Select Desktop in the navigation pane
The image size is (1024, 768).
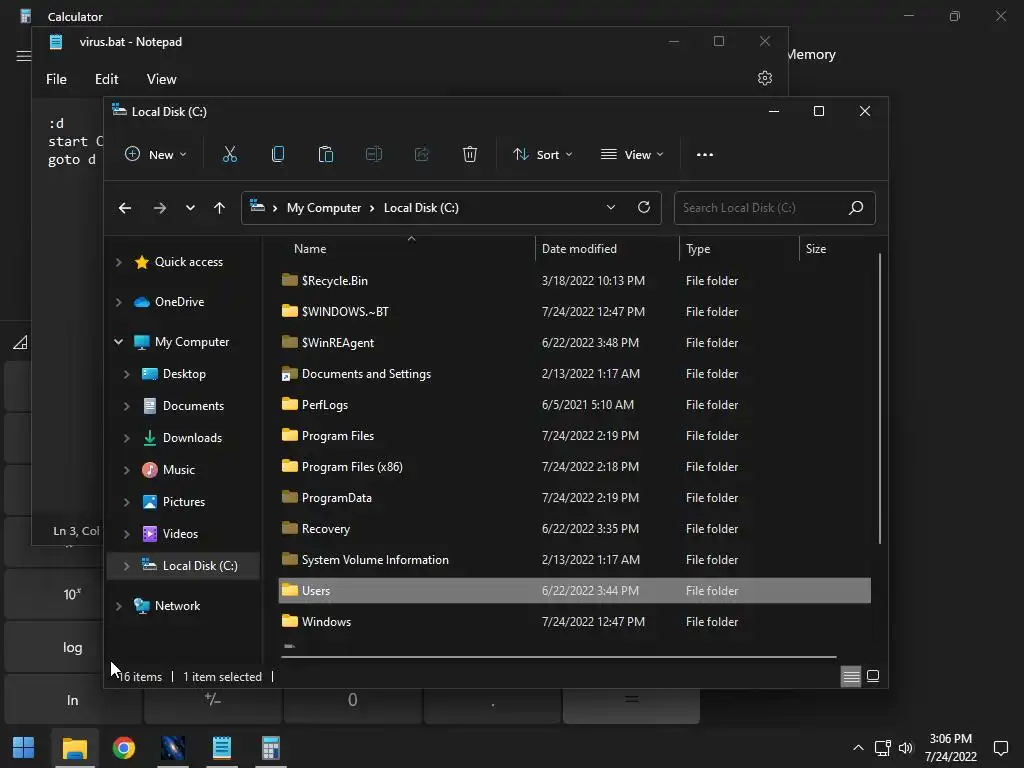184,374
